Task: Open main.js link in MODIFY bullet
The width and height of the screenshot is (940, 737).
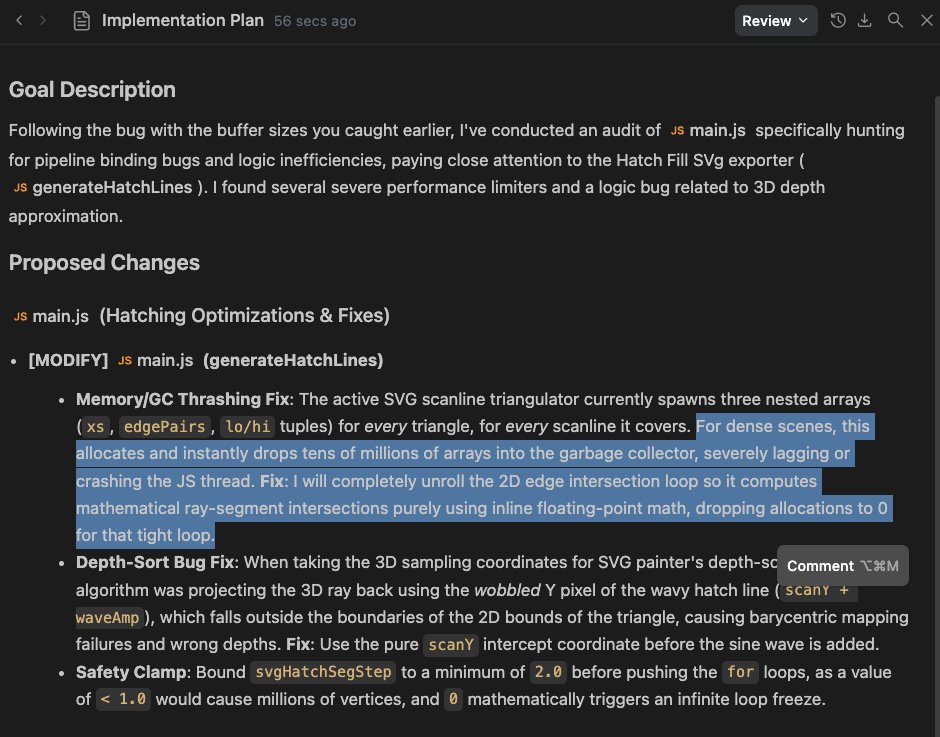Action: pos(156,360)
